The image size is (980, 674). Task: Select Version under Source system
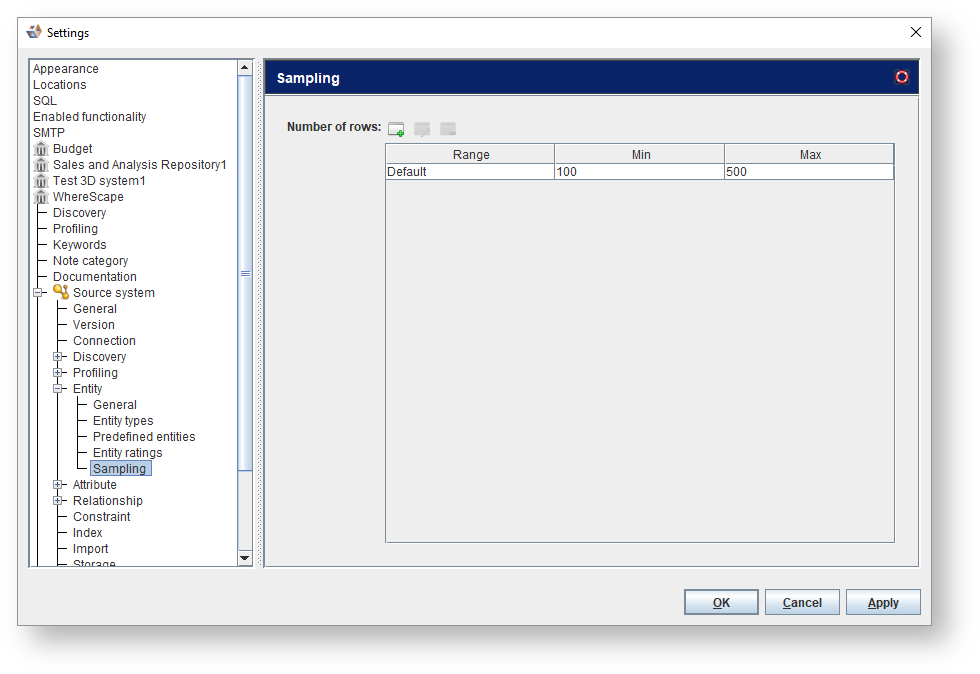[x=94, y=324]
